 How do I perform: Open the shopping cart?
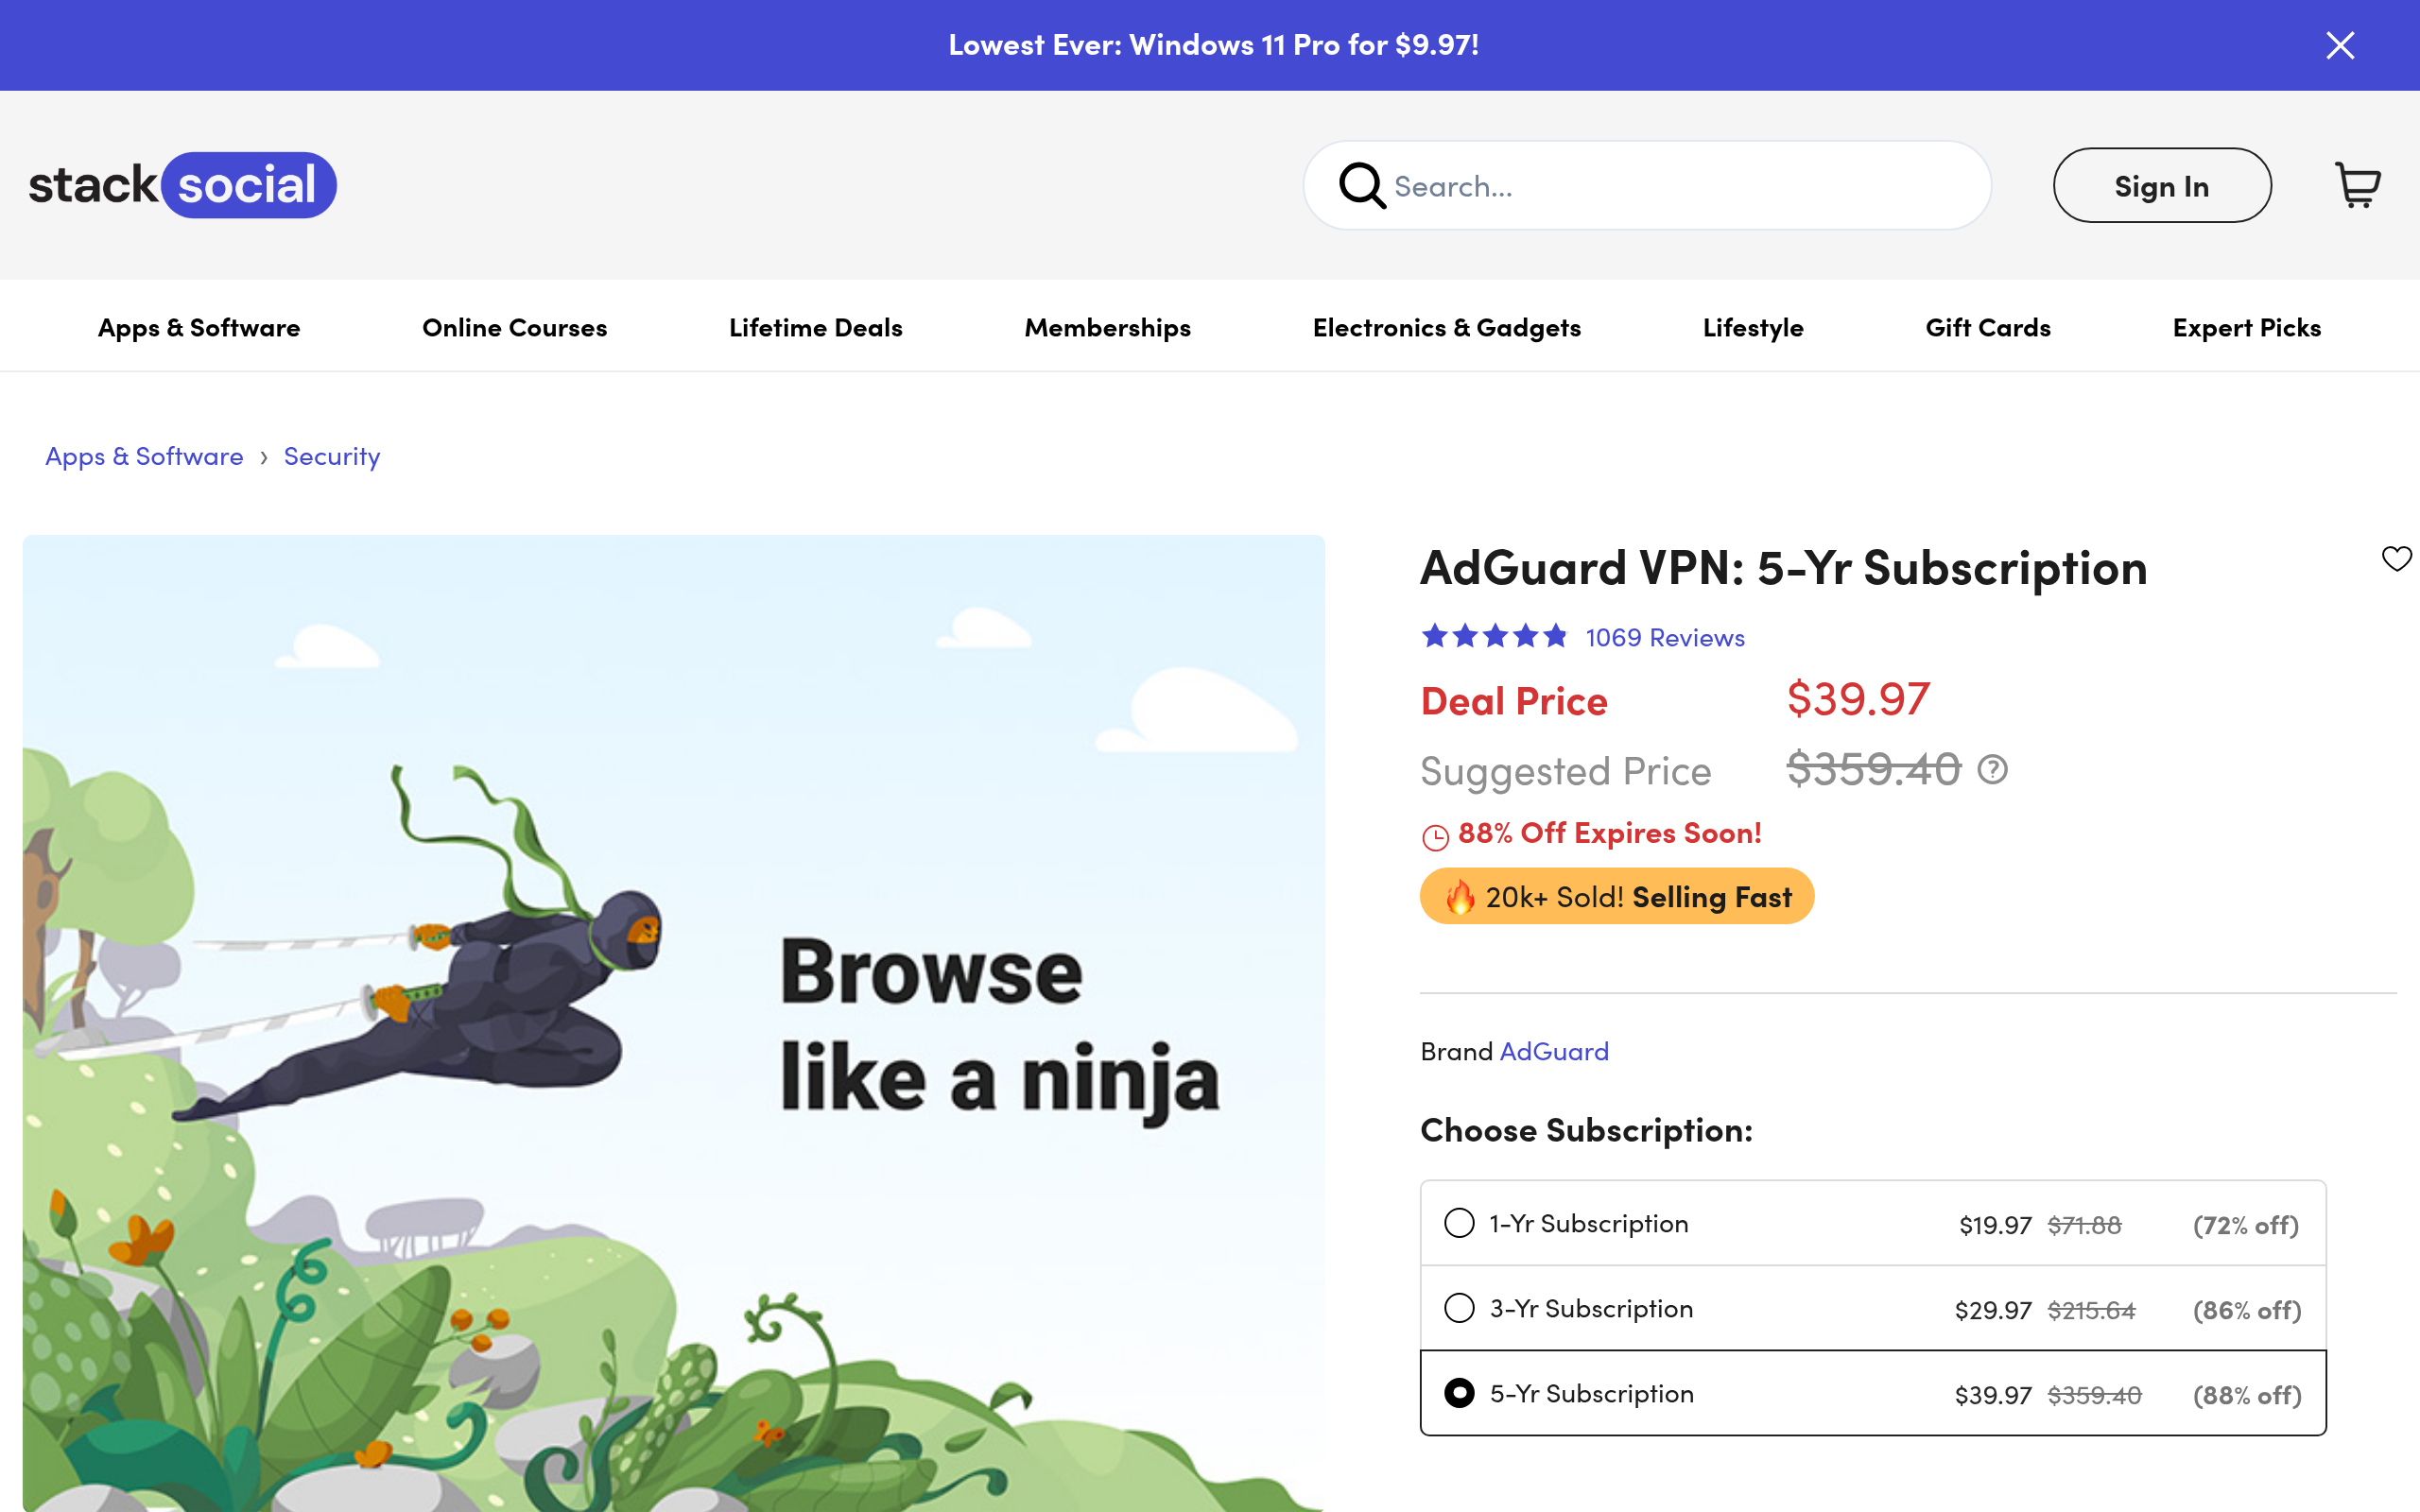pos(2357,185)
